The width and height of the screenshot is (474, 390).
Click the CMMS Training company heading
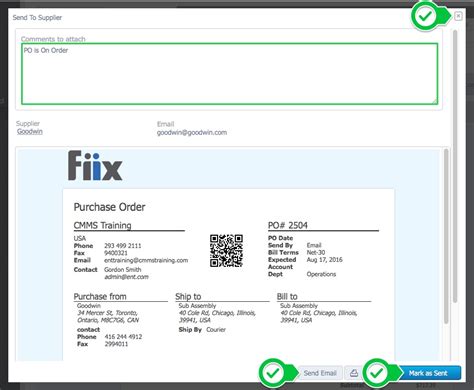(102, 225)
